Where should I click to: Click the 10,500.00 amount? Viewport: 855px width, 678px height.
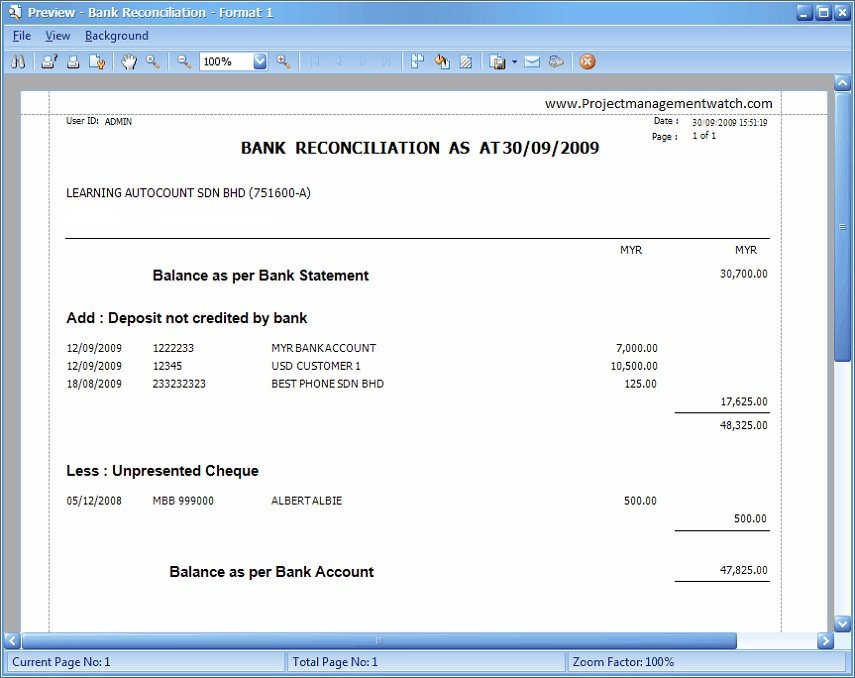634,366
